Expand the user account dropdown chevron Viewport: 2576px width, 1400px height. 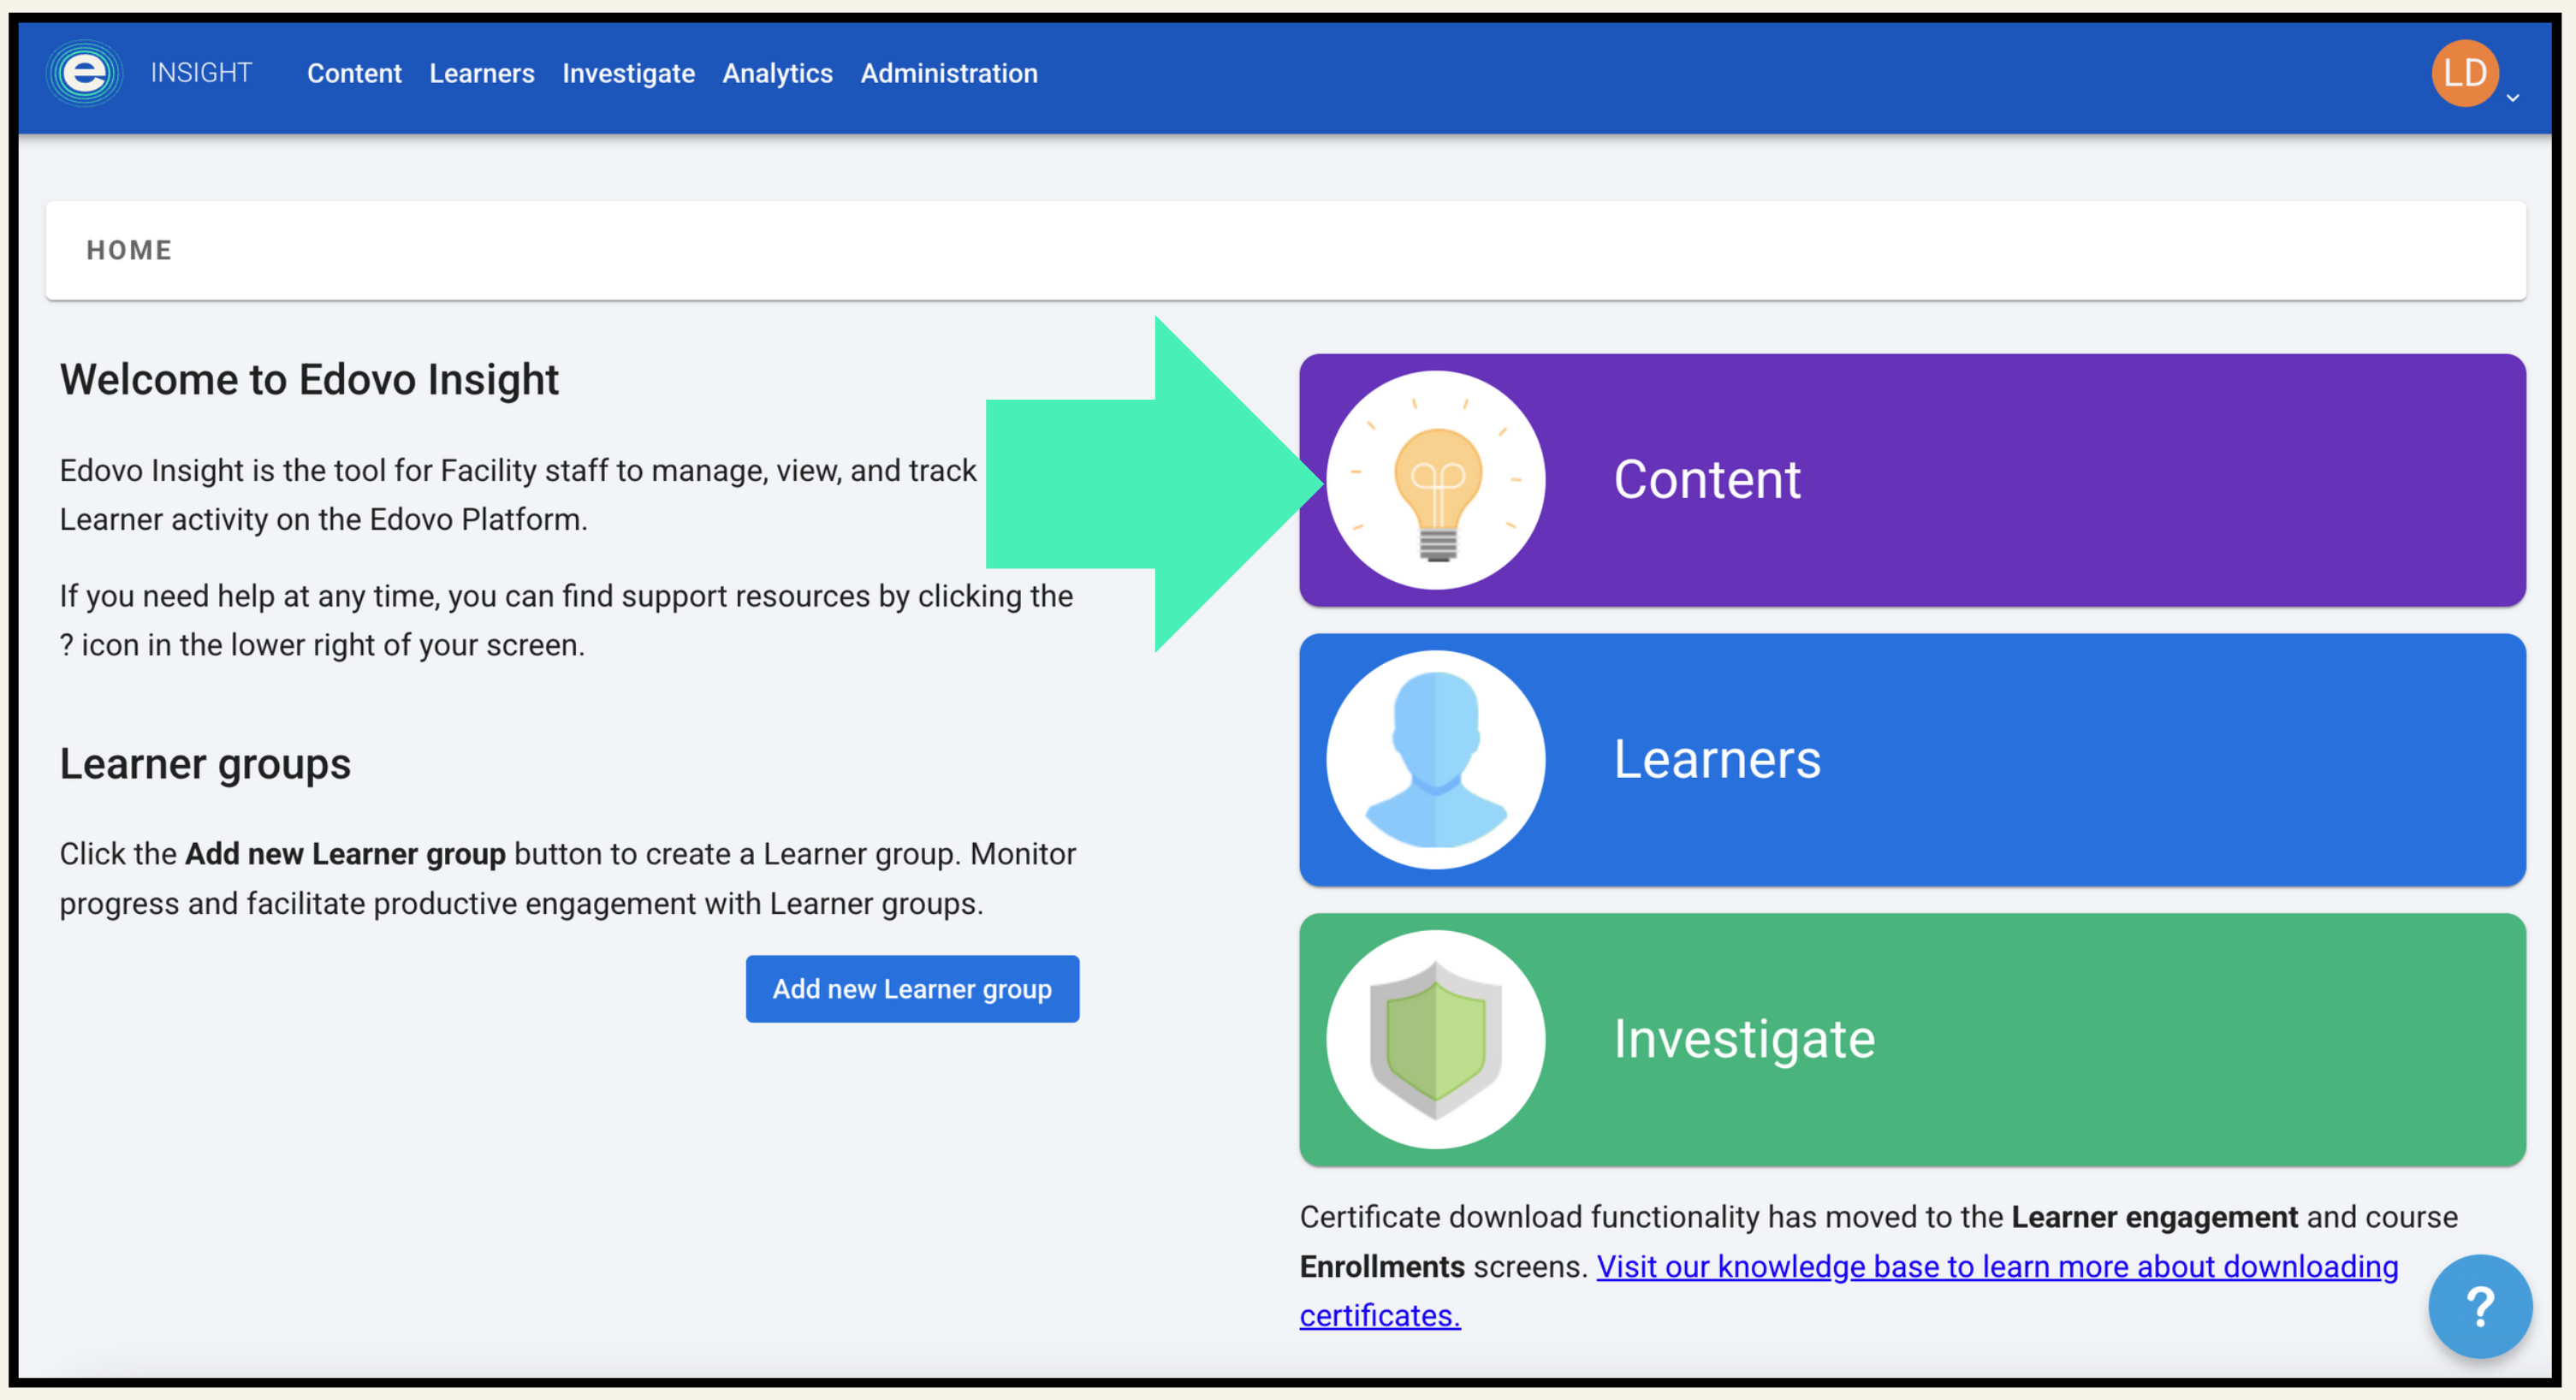pyautogui.click(x=2512, y=98)
